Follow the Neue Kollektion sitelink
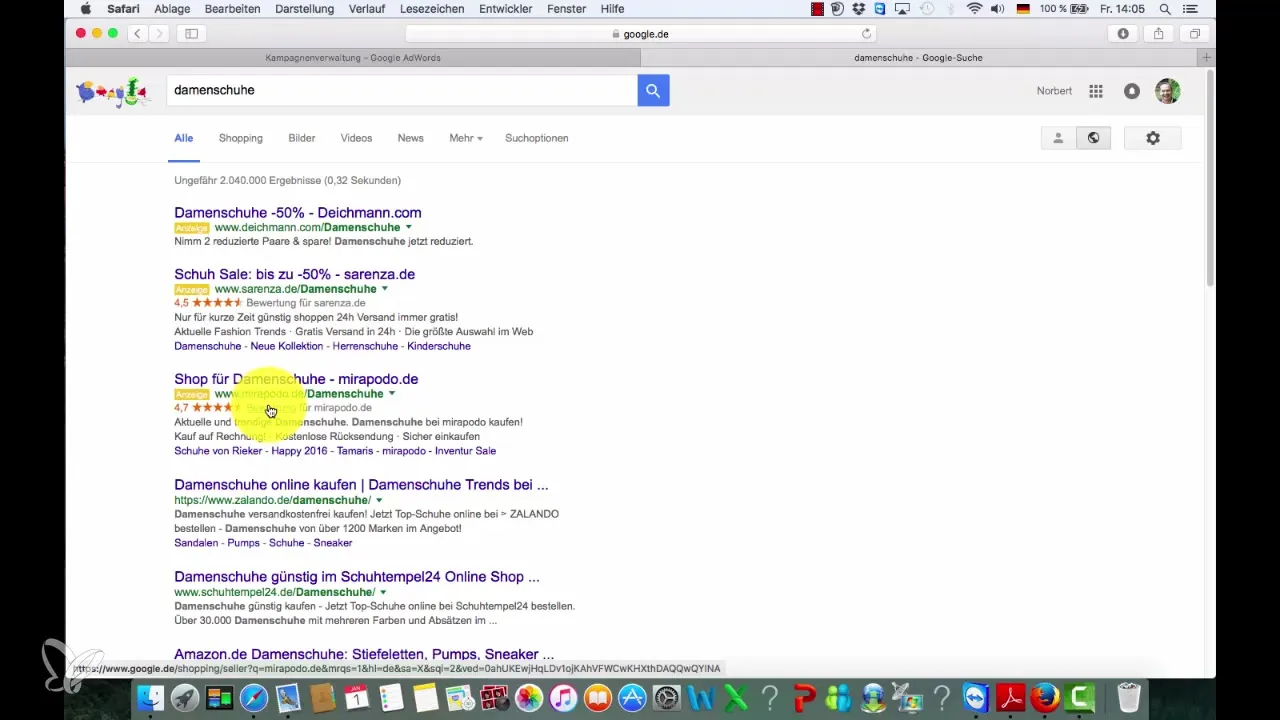This screenshot has width=1280, height=720. [287, 346]
